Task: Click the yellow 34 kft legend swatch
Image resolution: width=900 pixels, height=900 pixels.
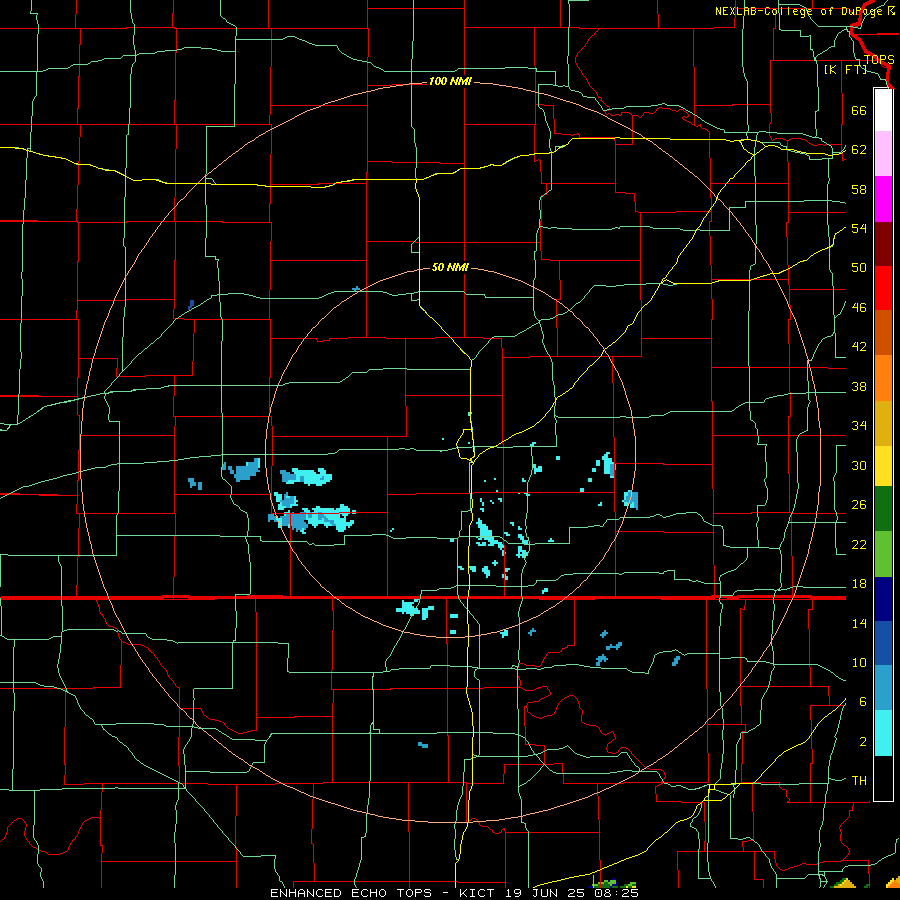Action: point(883,466)
